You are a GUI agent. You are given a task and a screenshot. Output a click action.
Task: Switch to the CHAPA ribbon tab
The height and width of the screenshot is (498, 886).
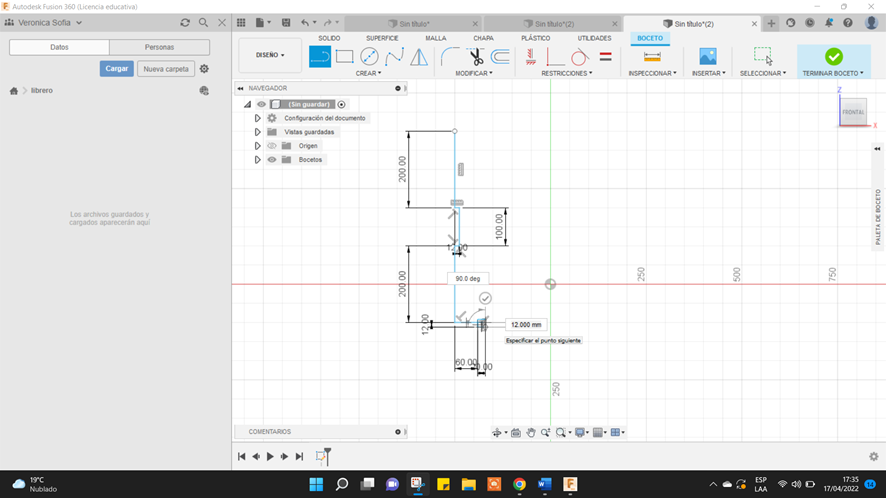(483, 38)
